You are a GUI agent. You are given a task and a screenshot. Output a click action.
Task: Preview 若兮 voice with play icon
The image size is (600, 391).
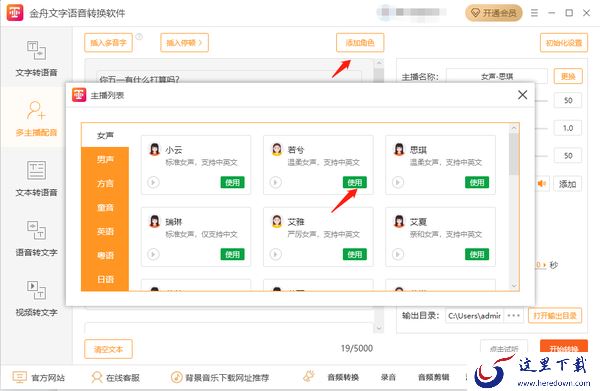(x=276, y=182)
